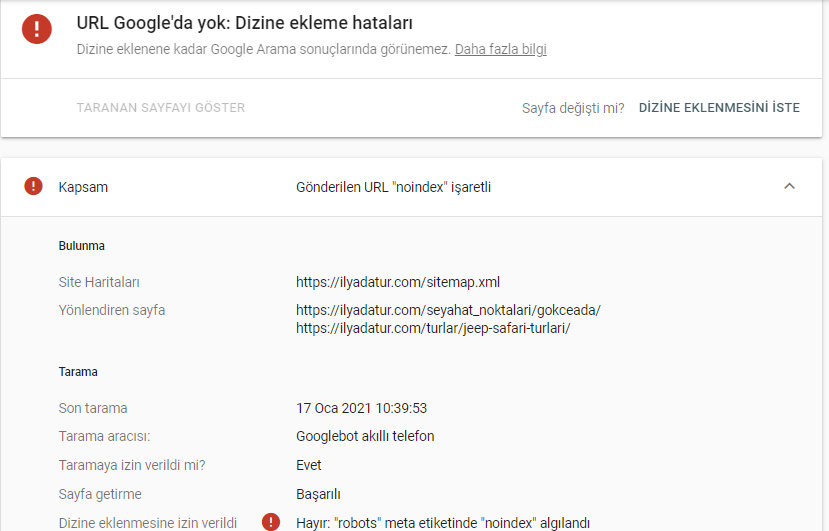Click the Bulunma section heading
The width and height of the screenshot is (829, 531).
pos(81,246)
